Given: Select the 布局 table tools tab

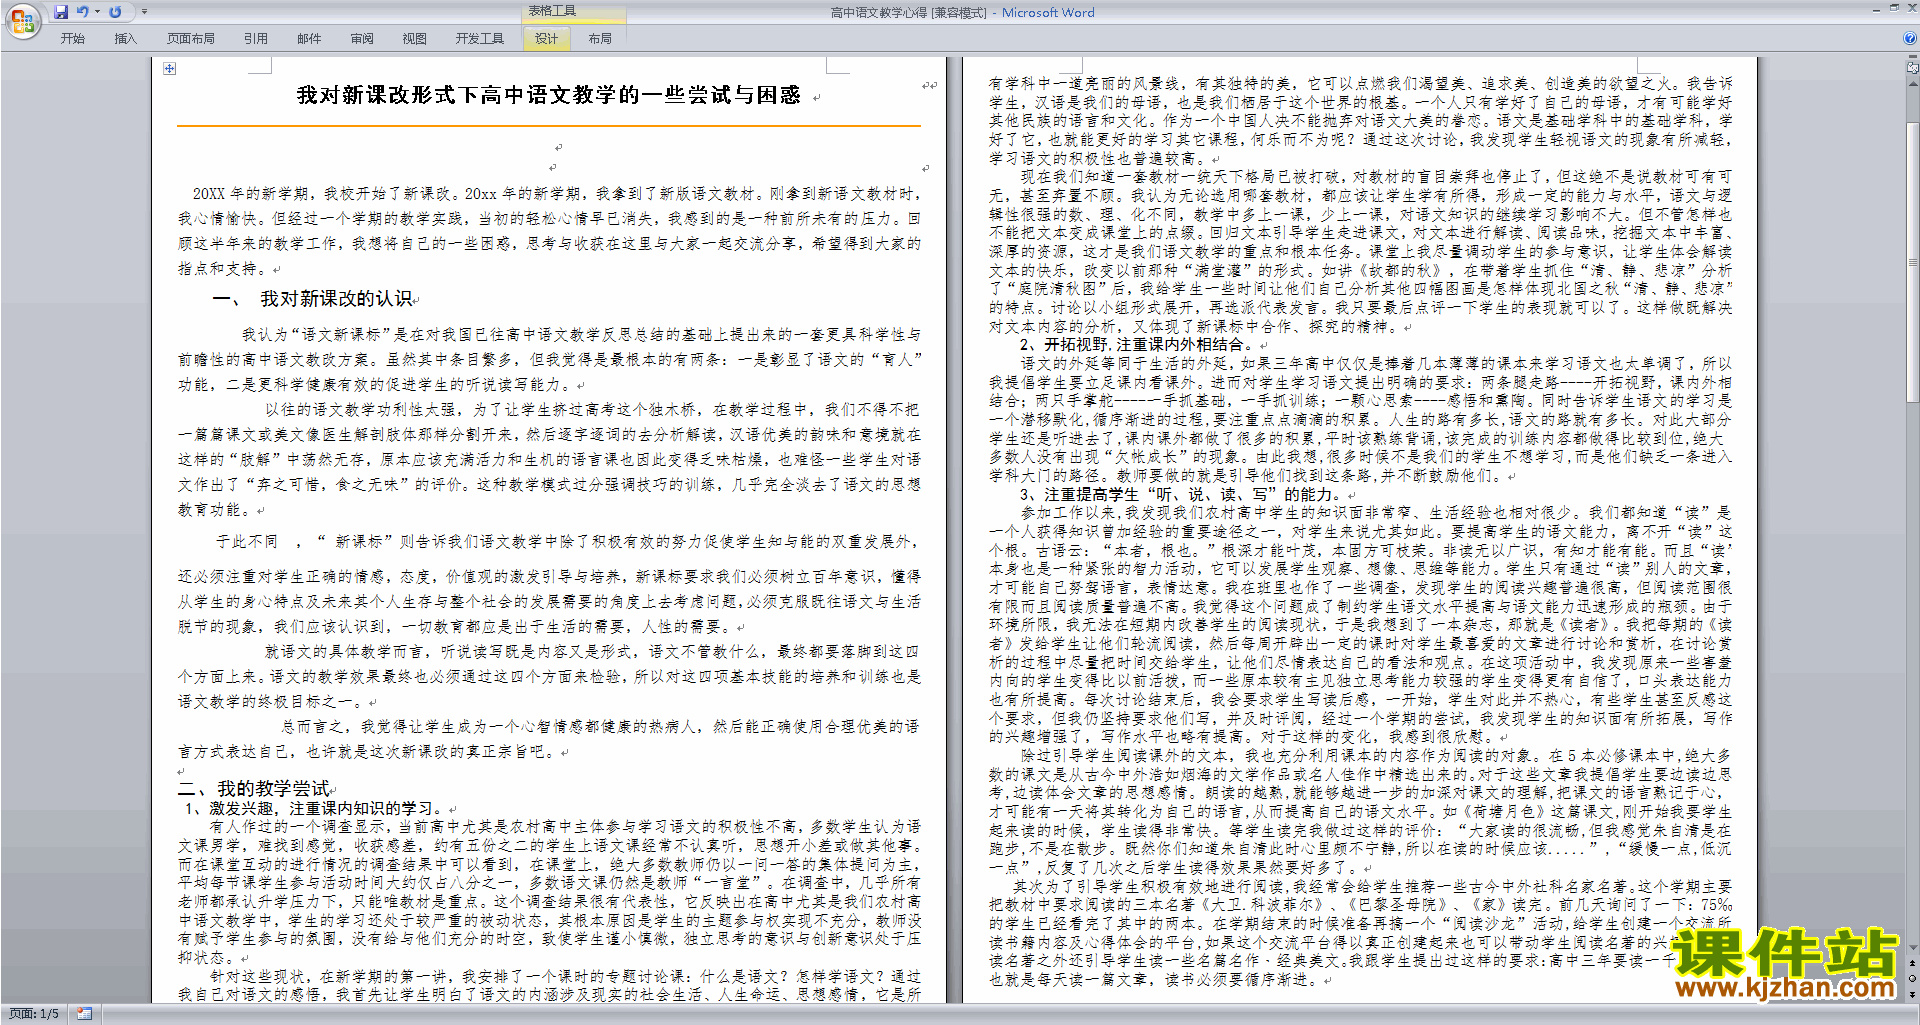Looking at the screenshot, I should 600,39.
